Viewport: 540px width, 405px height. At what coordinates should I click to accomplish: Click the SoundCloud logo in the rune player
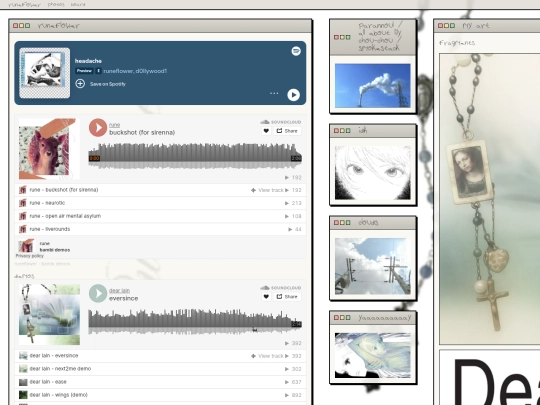(281, 122)
